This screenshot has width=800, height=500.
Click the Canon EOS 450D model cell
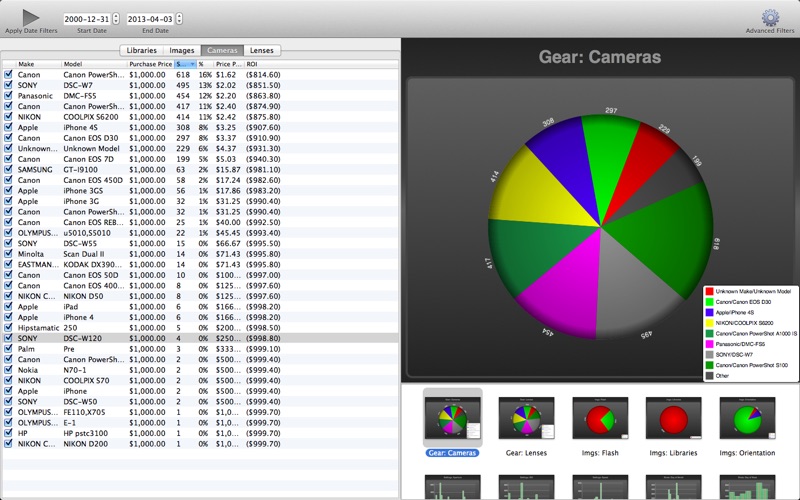93,180
